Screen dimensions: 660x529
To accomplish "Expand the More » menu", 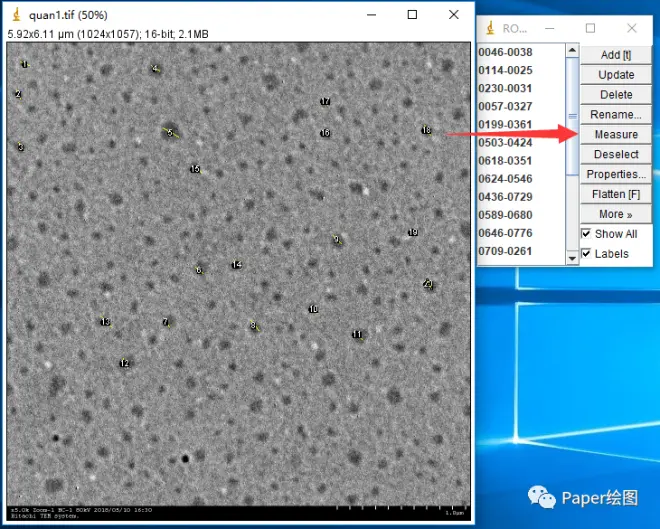I will [x=616, y=214].
